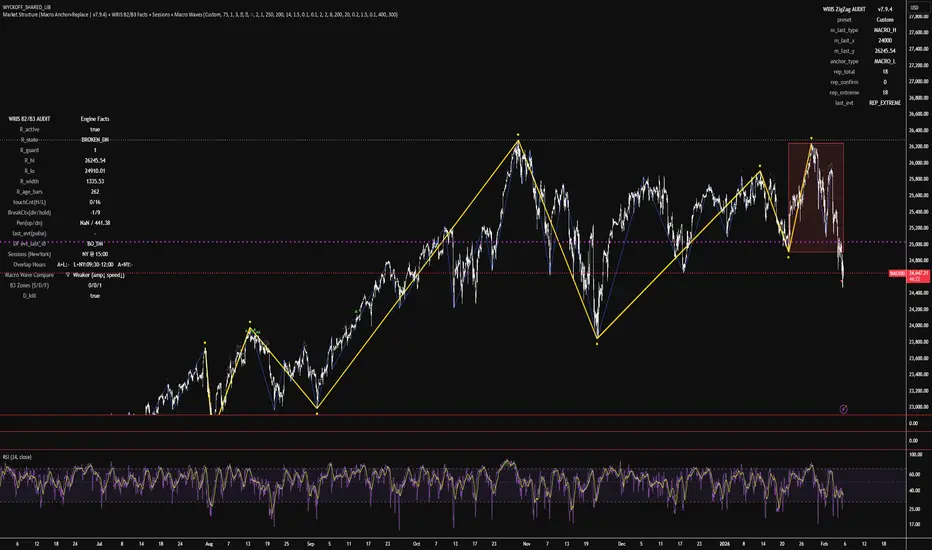Click the Engine Facts column header
932x550 pixels.
(x=95, y=119)
